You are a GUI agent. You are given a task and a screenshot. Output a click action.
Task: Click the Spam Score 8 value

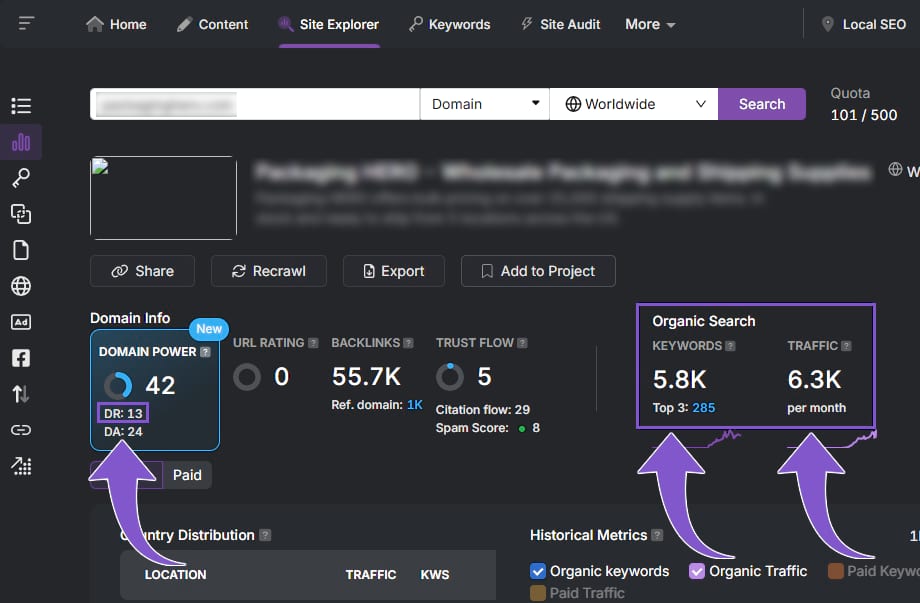(x=536, y=428)
